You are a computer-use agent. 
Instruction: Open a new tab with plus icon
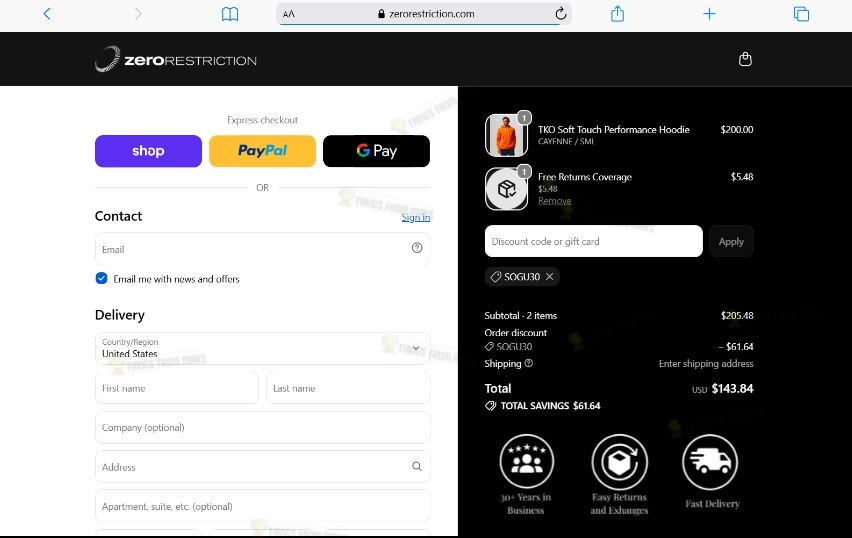(709, 14)
